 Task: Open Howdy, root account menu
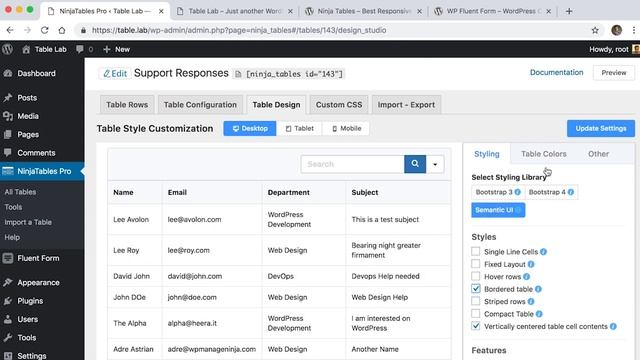pyautogui.click(x=614, y=49)
